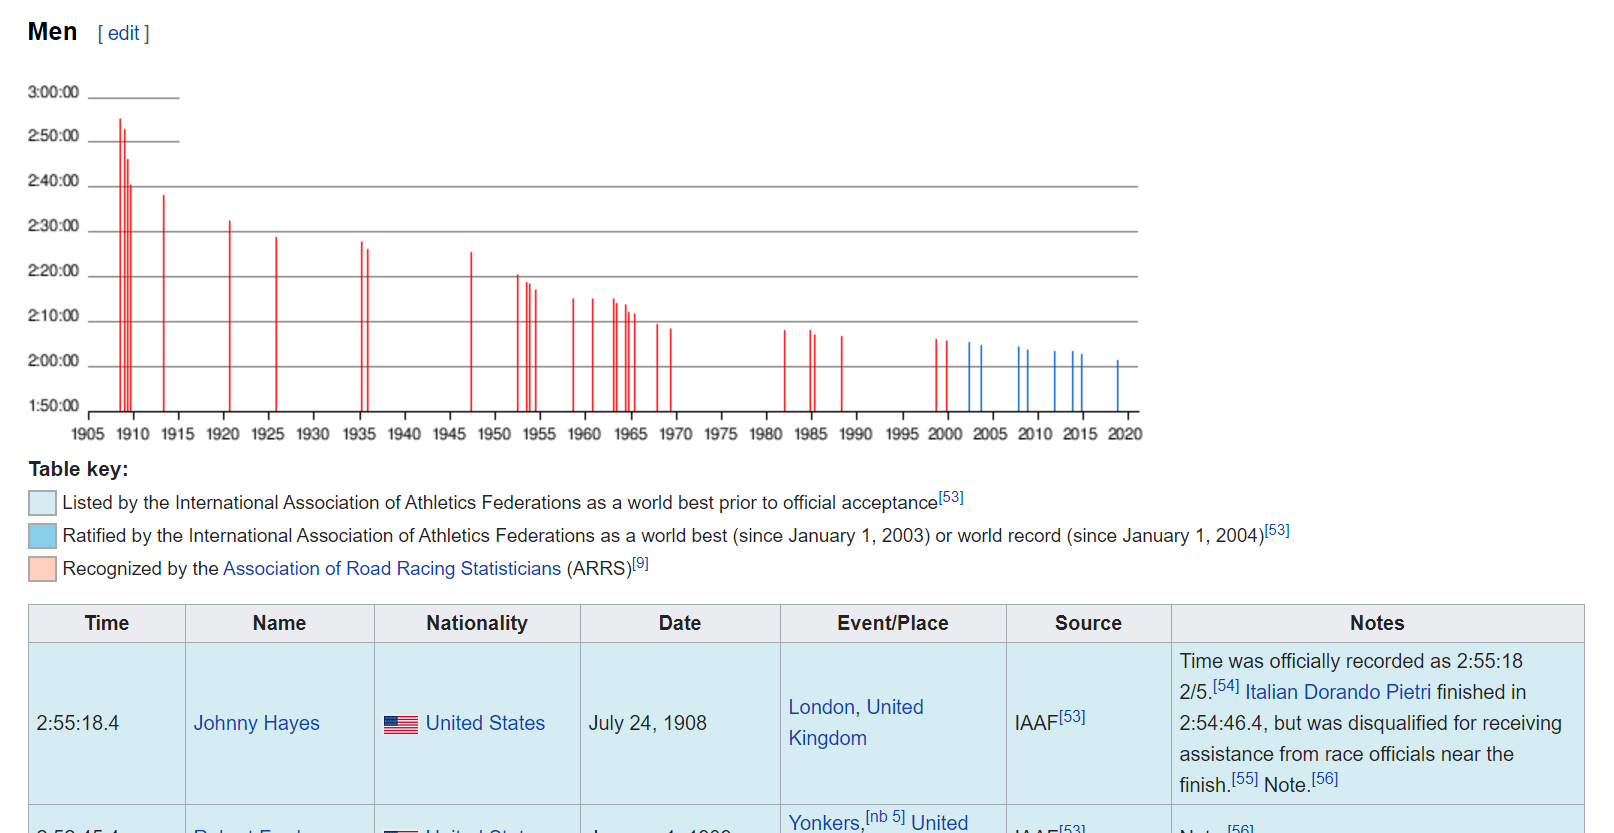1614x833 pixels.
Task: Click citation [53] beside IAAF in Hayes row
Action: click(1072, 716)
